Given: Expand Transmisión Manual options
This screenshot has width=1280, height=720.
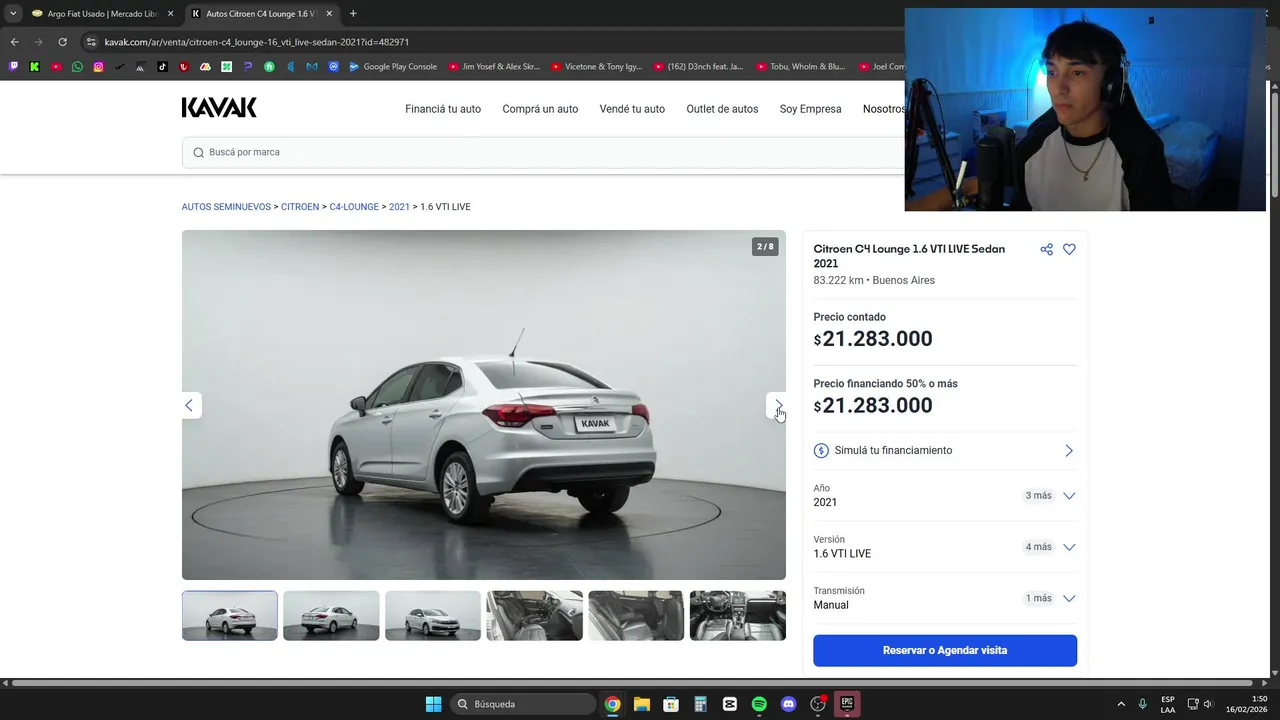Looking at the screenshot, I should pyautogui.click(x=1069, y=598).
